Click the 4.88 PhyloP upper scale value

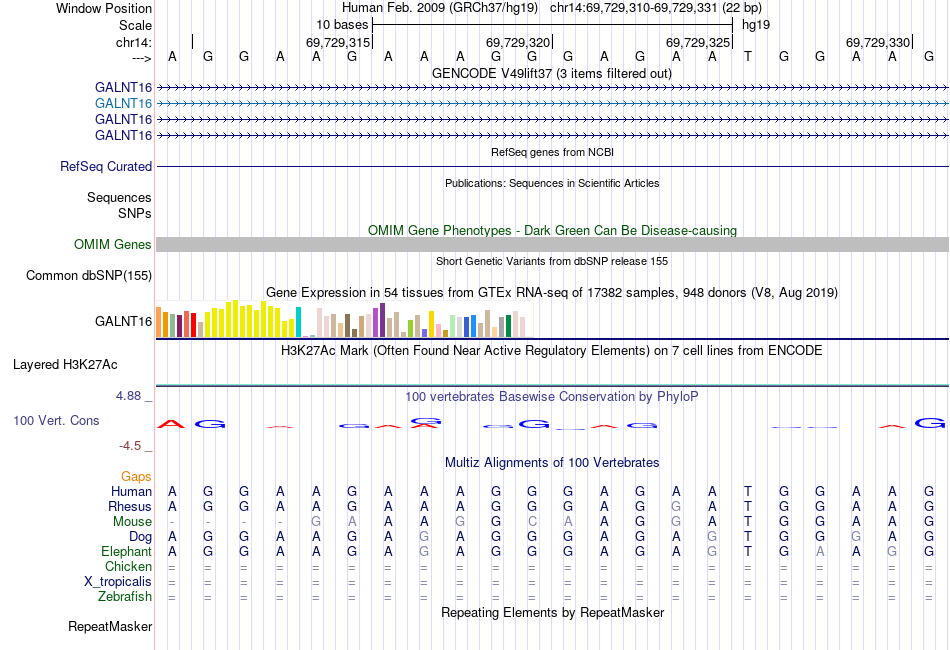click(128, 396)
